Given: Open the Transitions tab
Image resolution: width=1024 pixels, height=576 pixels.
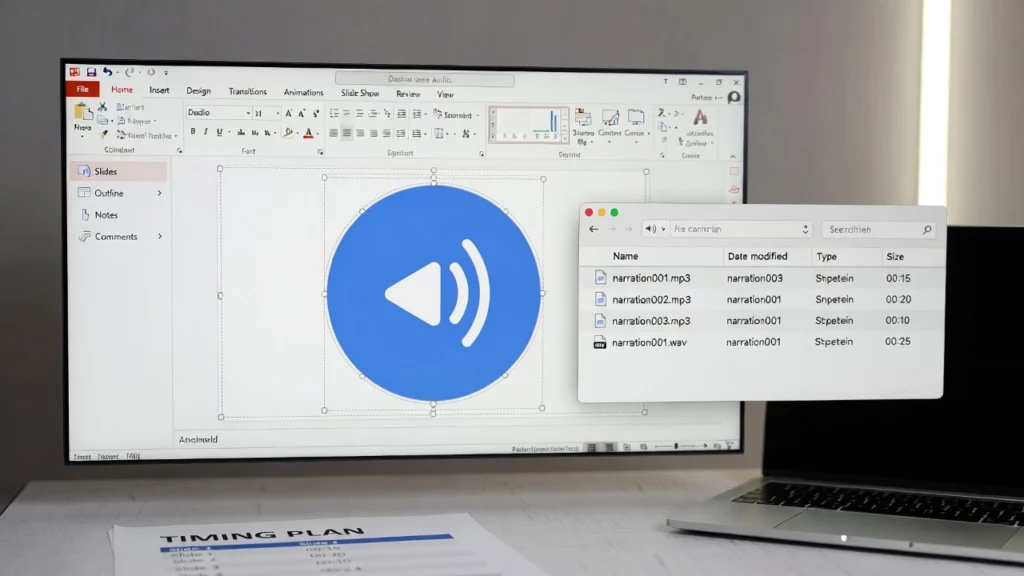Looking at the screenshot, I should click(248, 91).
